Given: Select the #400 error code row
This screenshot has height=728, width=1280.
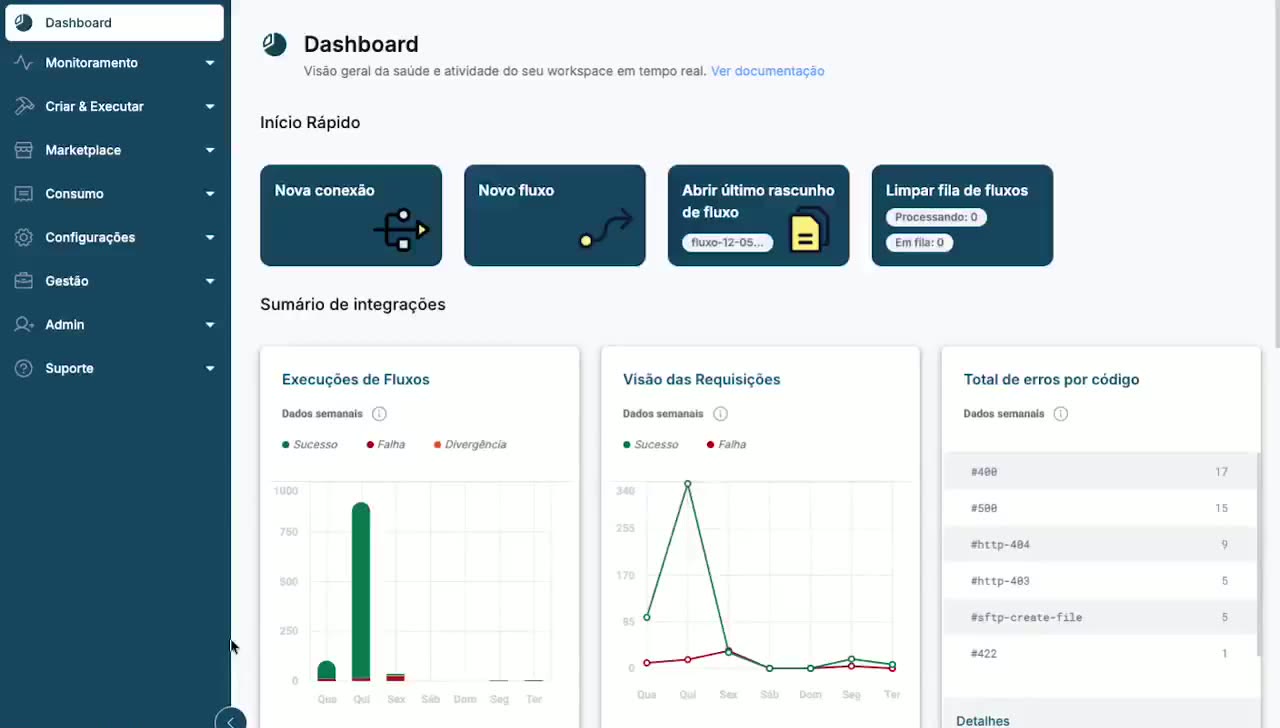Looking at the screenshot, I should (1099, 472).
